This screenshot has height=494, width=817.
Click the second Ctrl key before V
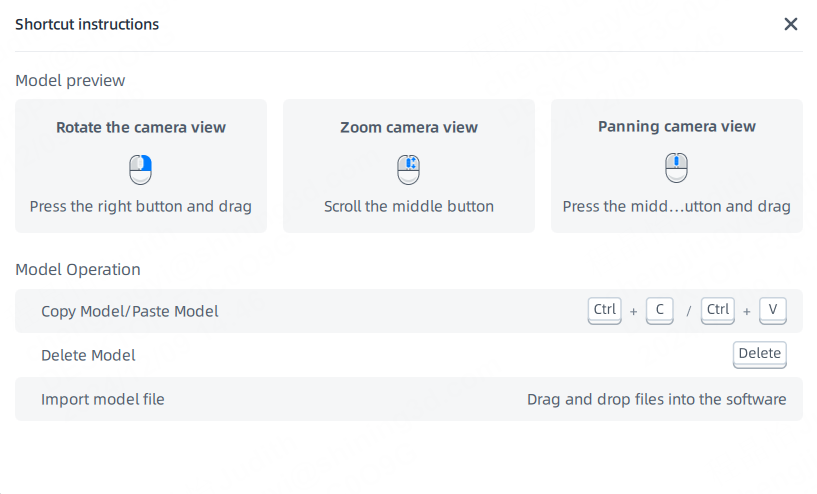point(717,311)
